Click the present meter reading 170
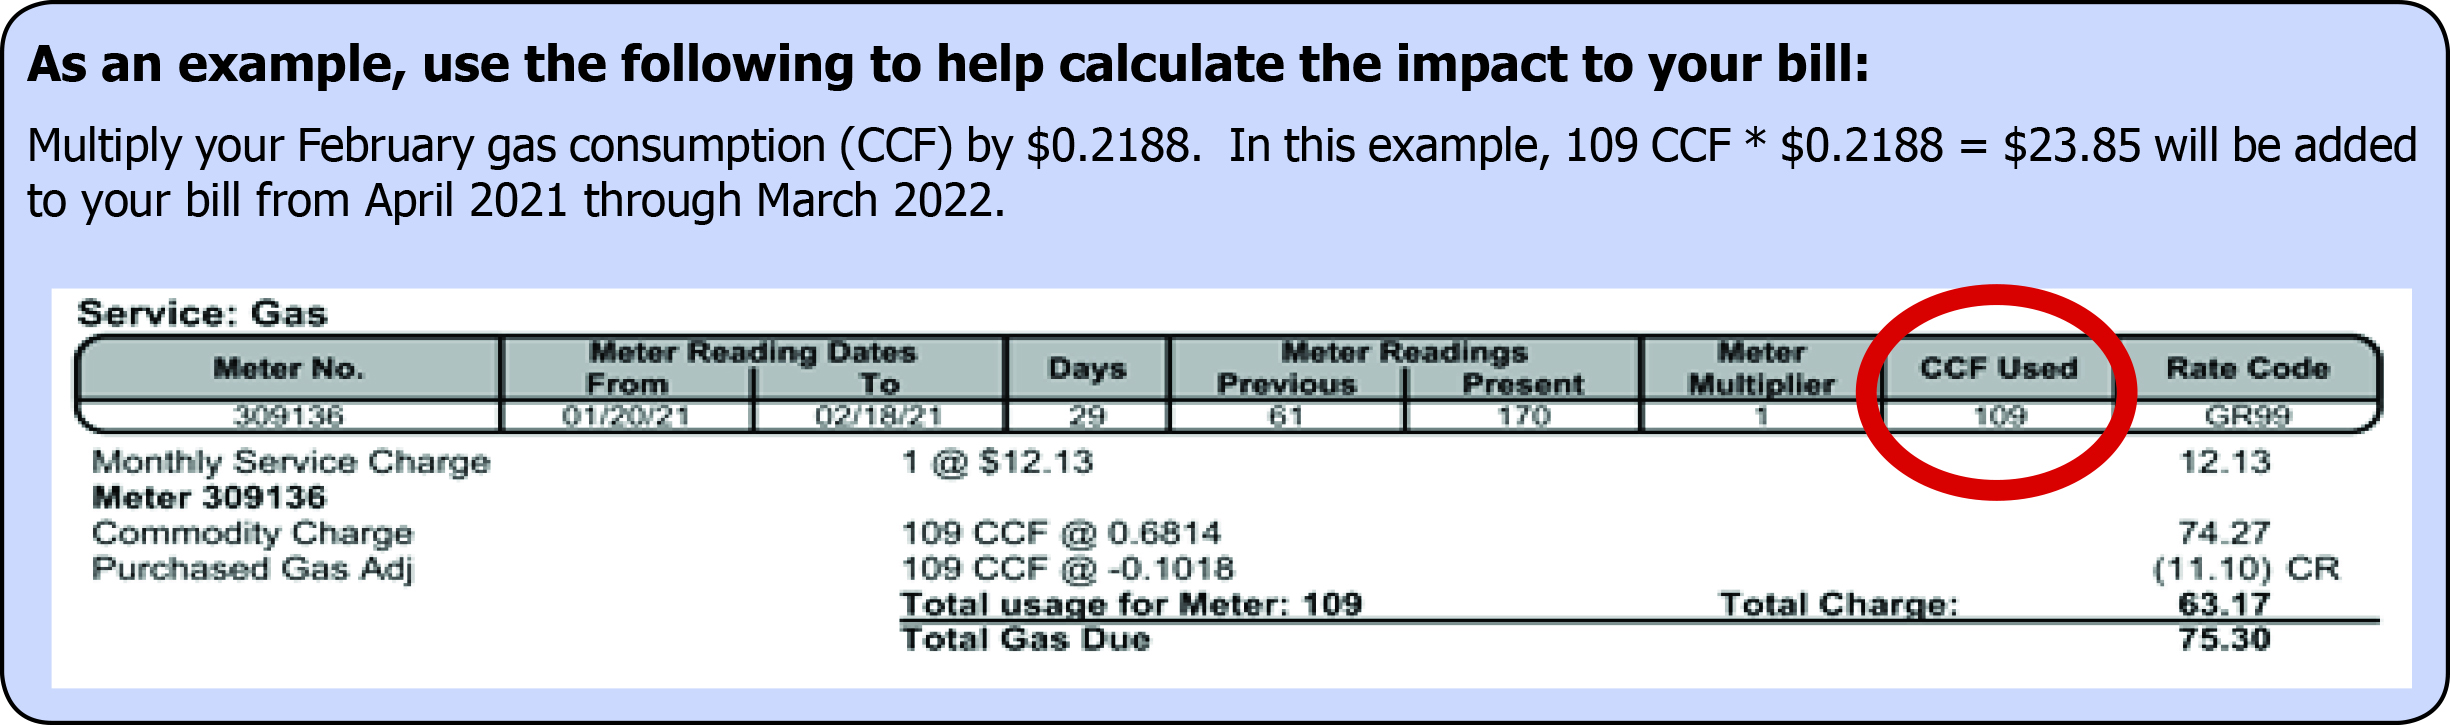Screen dimensions: 2450x725 click(1523, 416)
